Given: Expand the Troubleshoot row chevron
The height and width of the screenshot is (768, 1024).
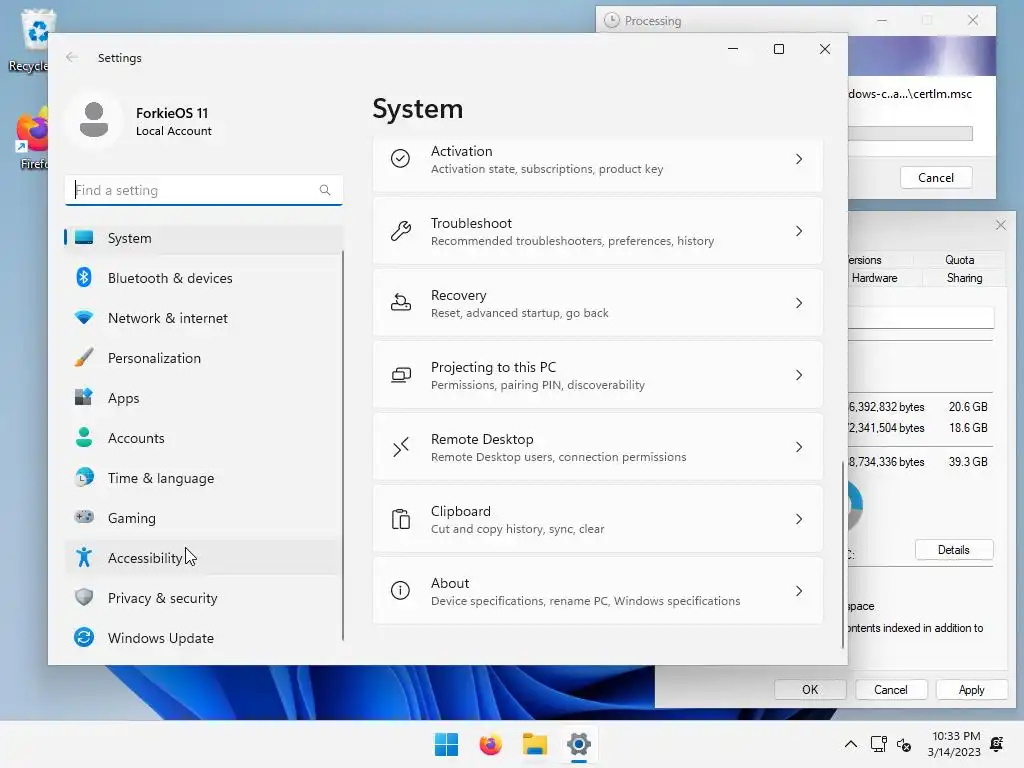Looking at the screenshot, I should point(799,231).
